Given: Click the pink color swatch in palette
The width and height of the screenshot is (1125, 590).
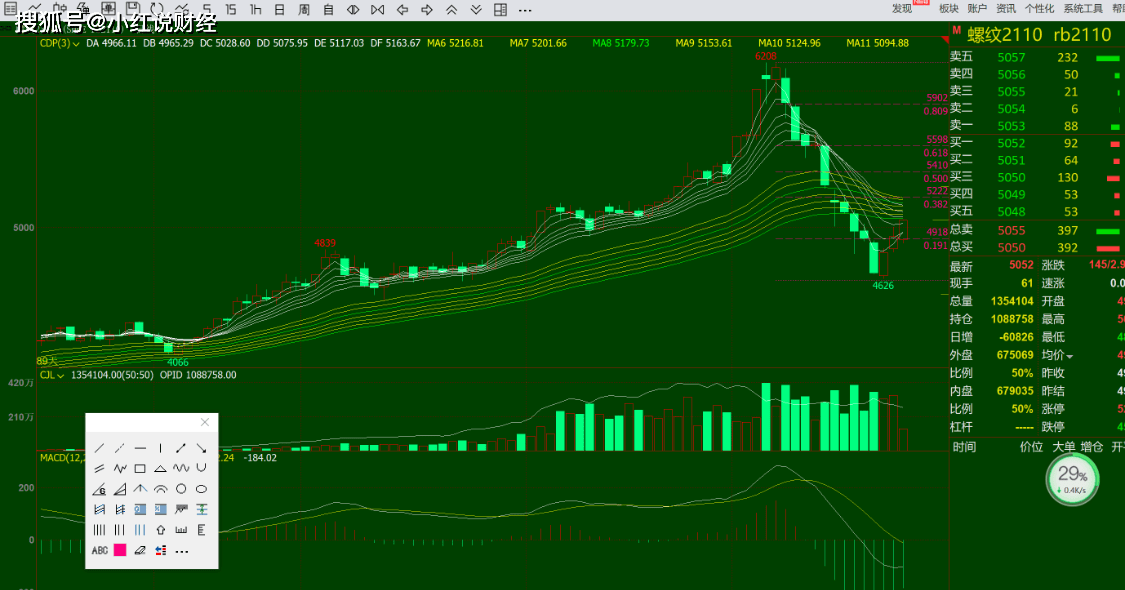Looking at the screenshot, I should [120, 550].
